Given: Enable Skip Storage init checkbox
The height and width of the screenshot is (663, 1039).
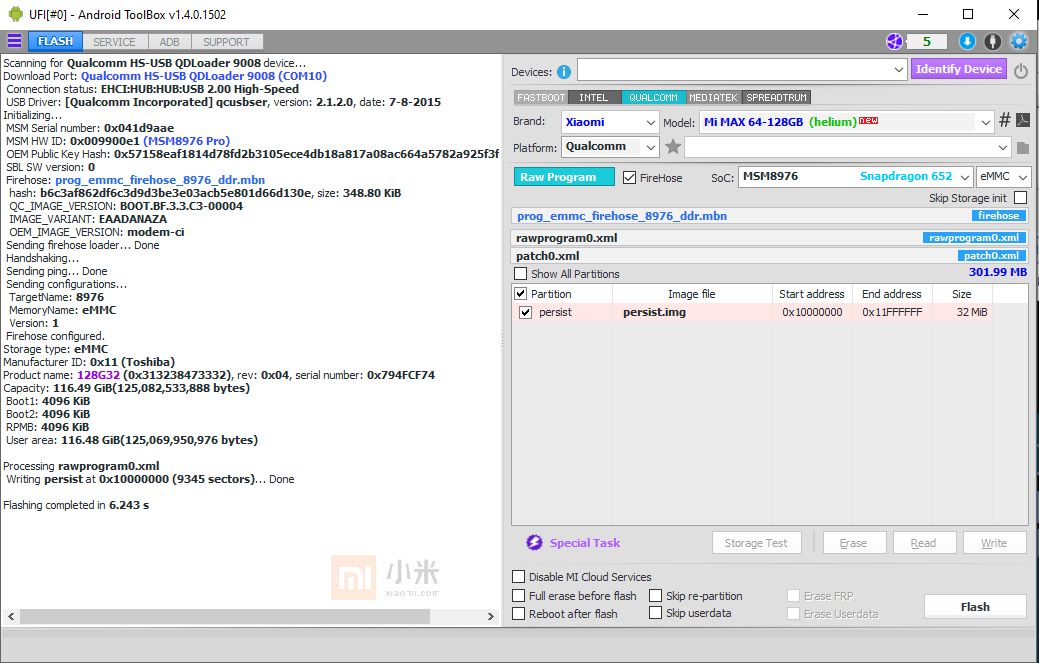Looking at the screenshot, I should pyautogui.click(x=1020, y=197).
